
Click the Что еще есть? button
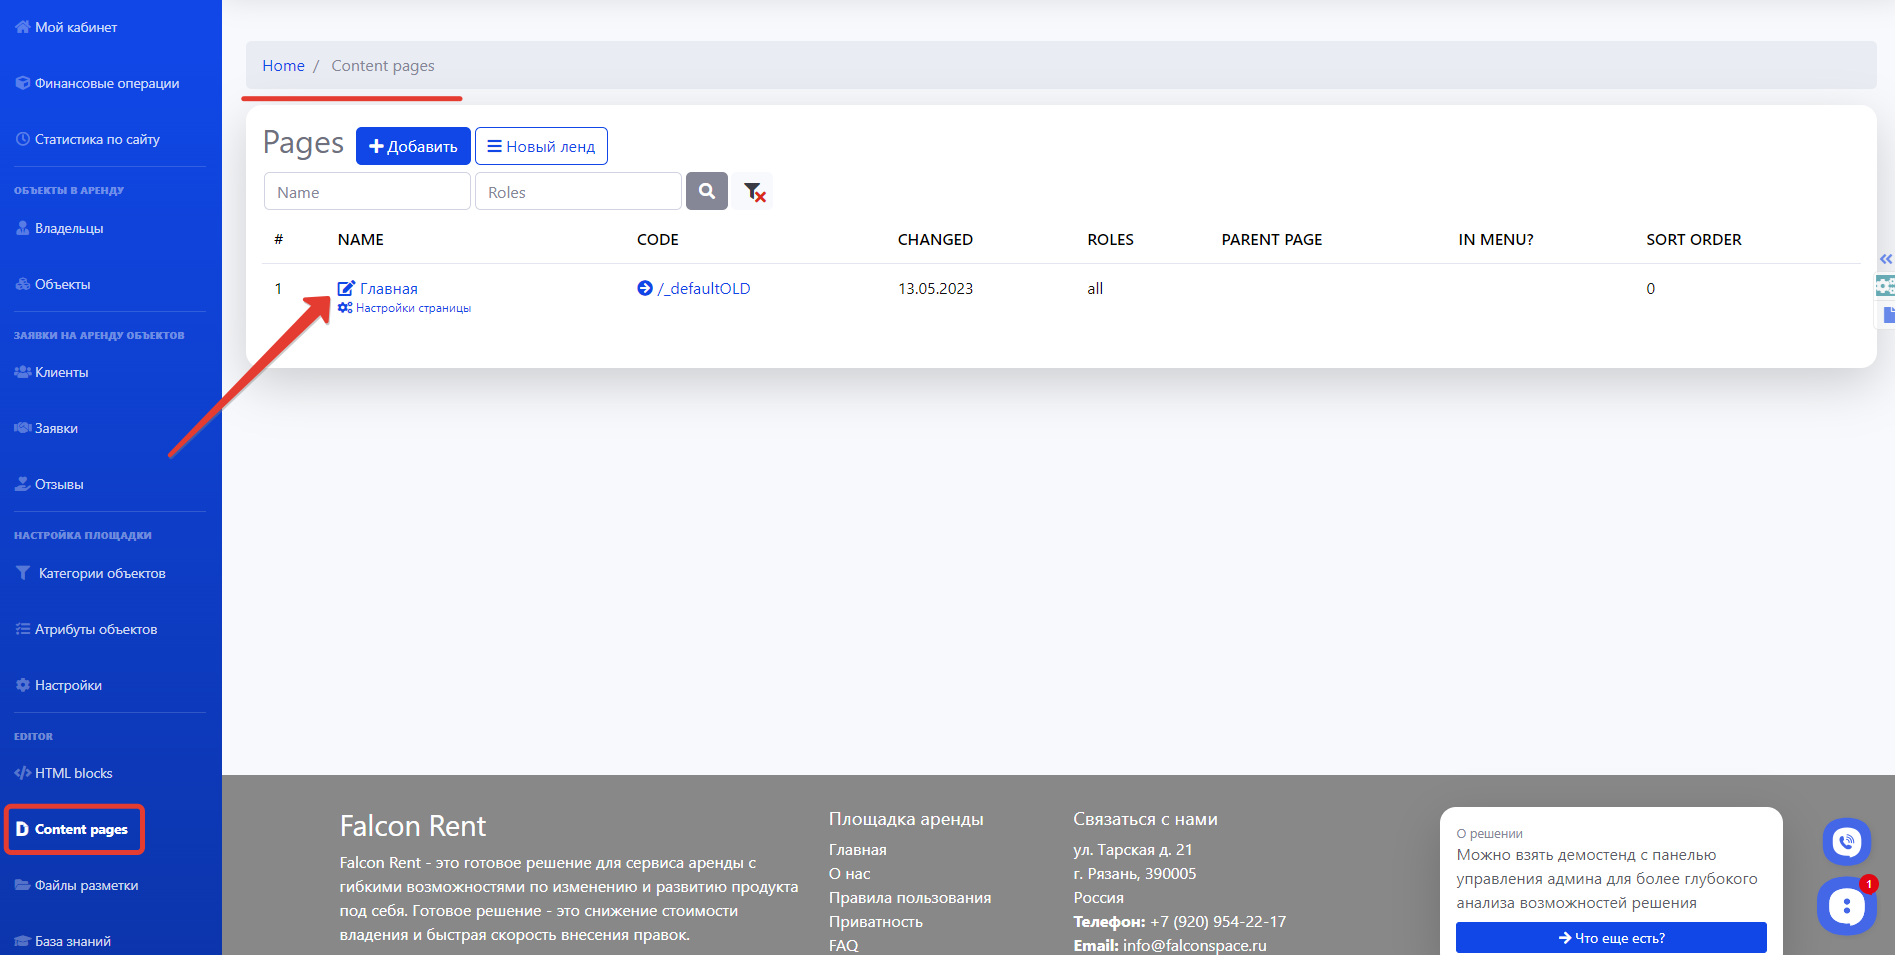point(1610,938)
